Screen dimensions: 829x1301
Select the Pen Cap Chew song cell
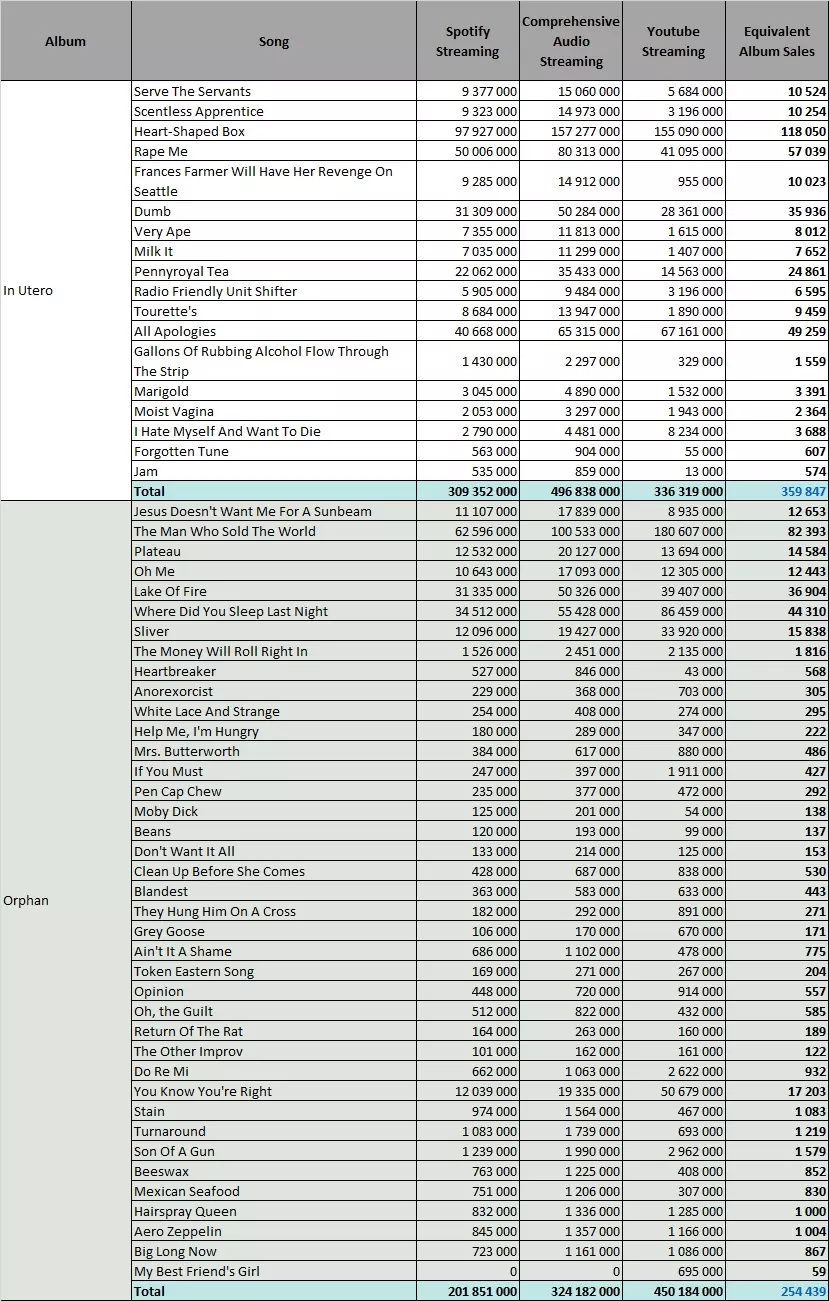point(274,791)
